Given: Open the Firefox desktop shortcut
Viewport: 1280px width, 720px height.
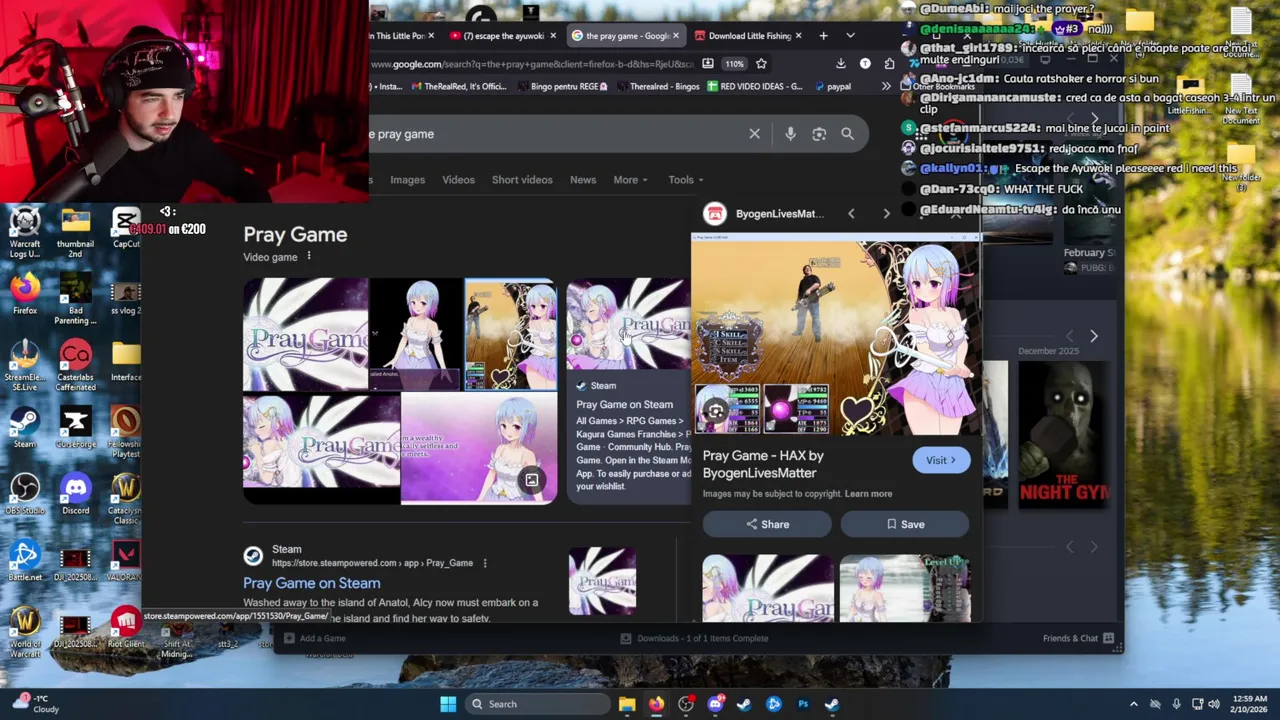Looking at the screenshot, I should tap(25, 294).
